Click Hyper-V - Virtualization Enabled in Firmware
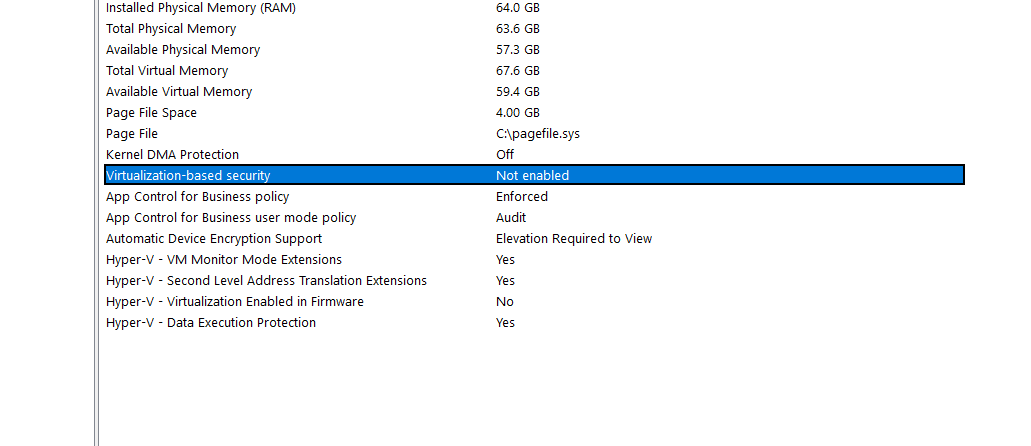 [235, 302]
